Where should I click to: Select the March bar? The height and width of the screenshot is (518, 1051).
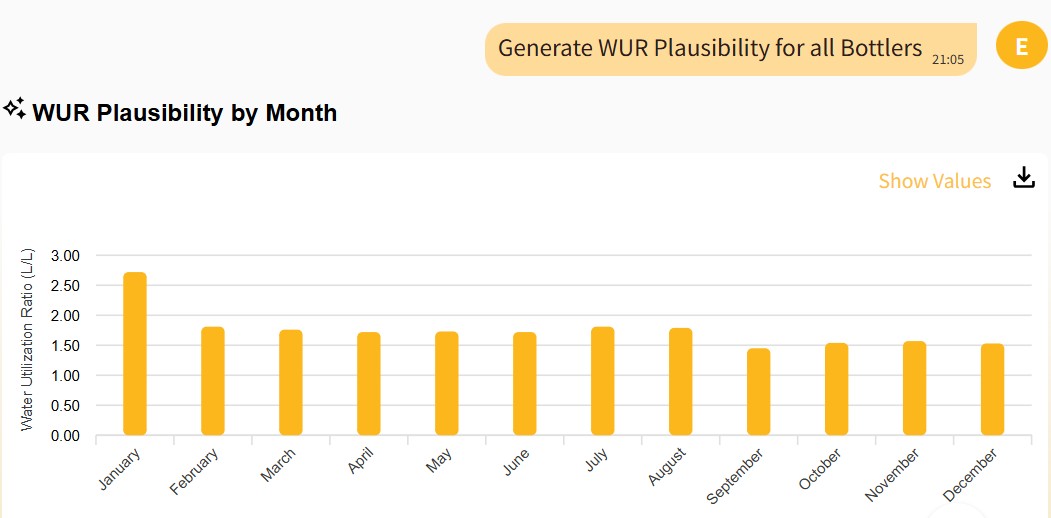[291, 382]
